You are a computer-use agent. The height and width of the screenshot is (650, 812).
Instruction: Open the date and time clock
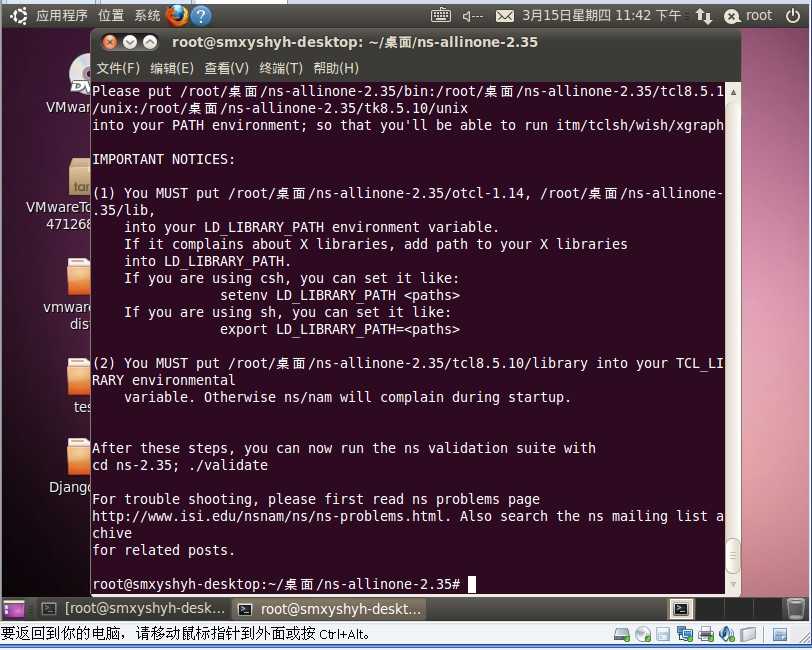point(601,16)
